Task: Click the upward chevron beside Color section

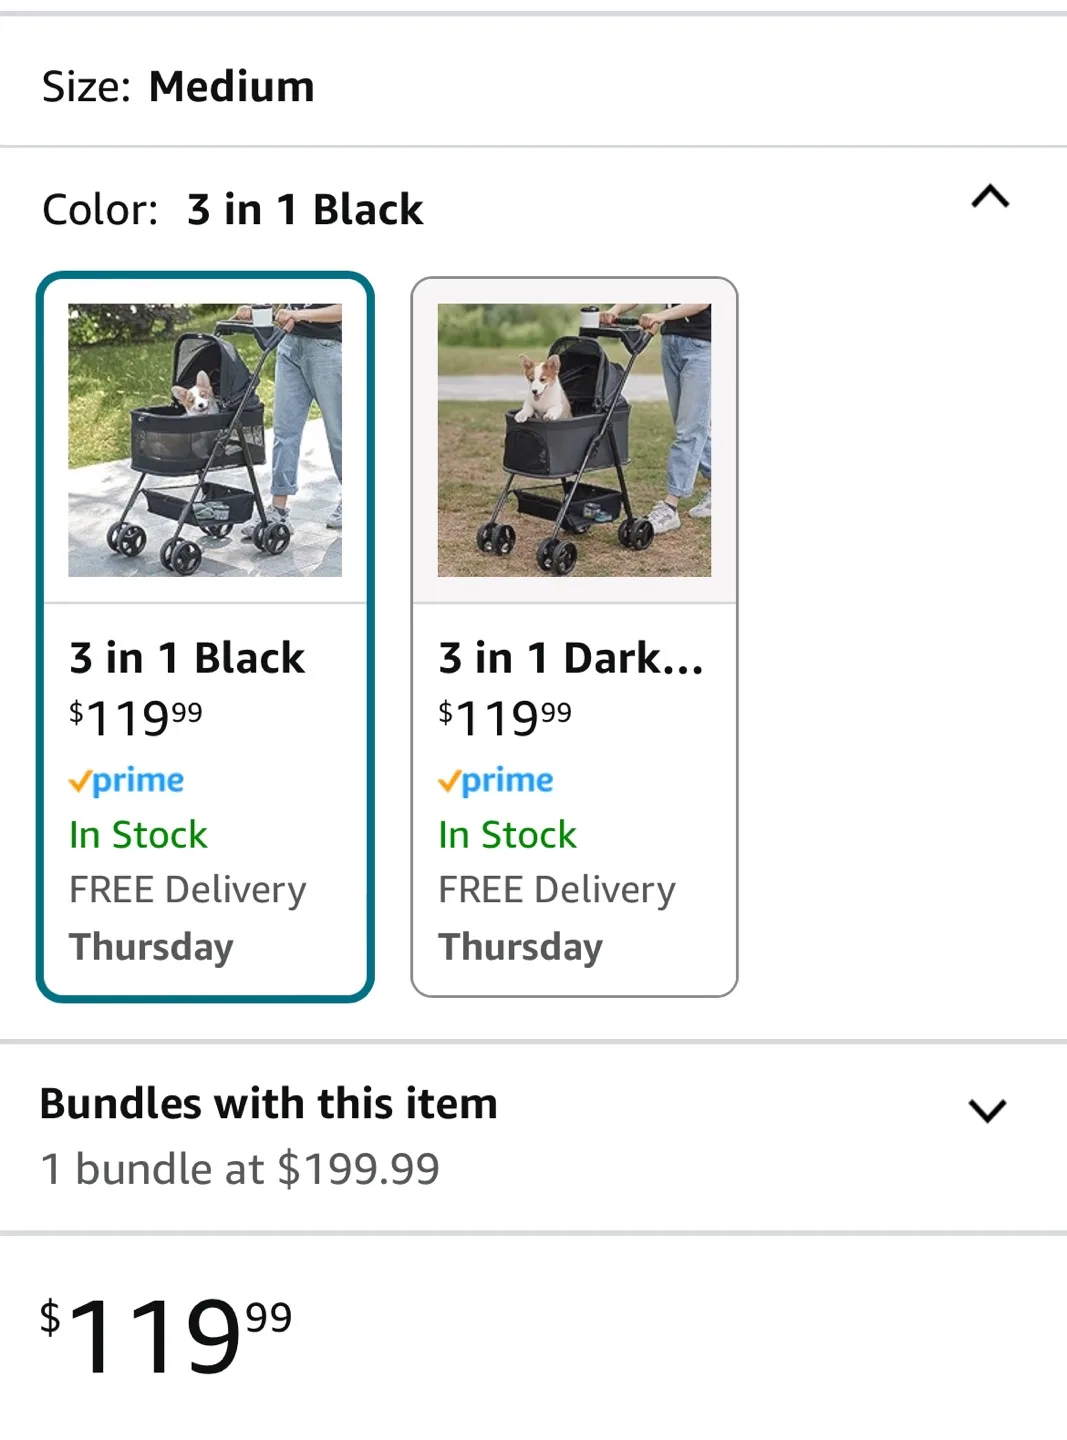Action: point(990,198)
